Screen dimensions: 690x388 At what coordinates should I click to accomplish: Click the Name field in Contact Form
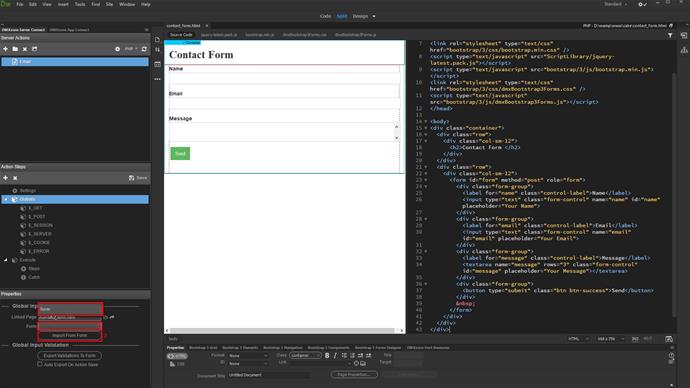tap(284, 78)
